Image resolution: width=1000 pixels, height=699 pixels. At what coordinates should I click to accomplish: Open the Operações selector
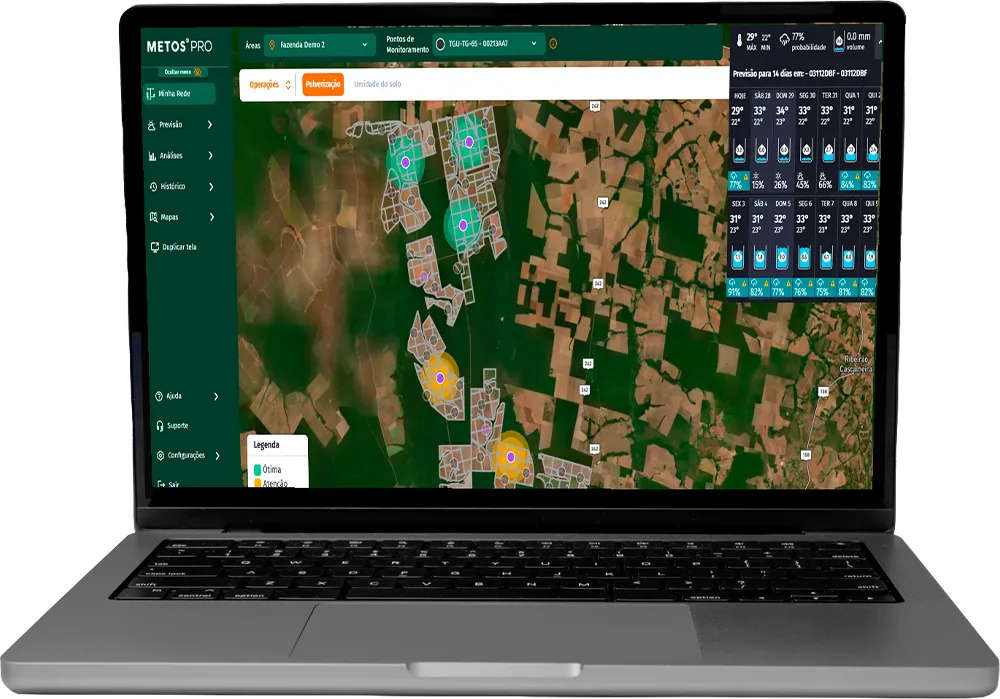pyautogui.click(x=270, y=84)
